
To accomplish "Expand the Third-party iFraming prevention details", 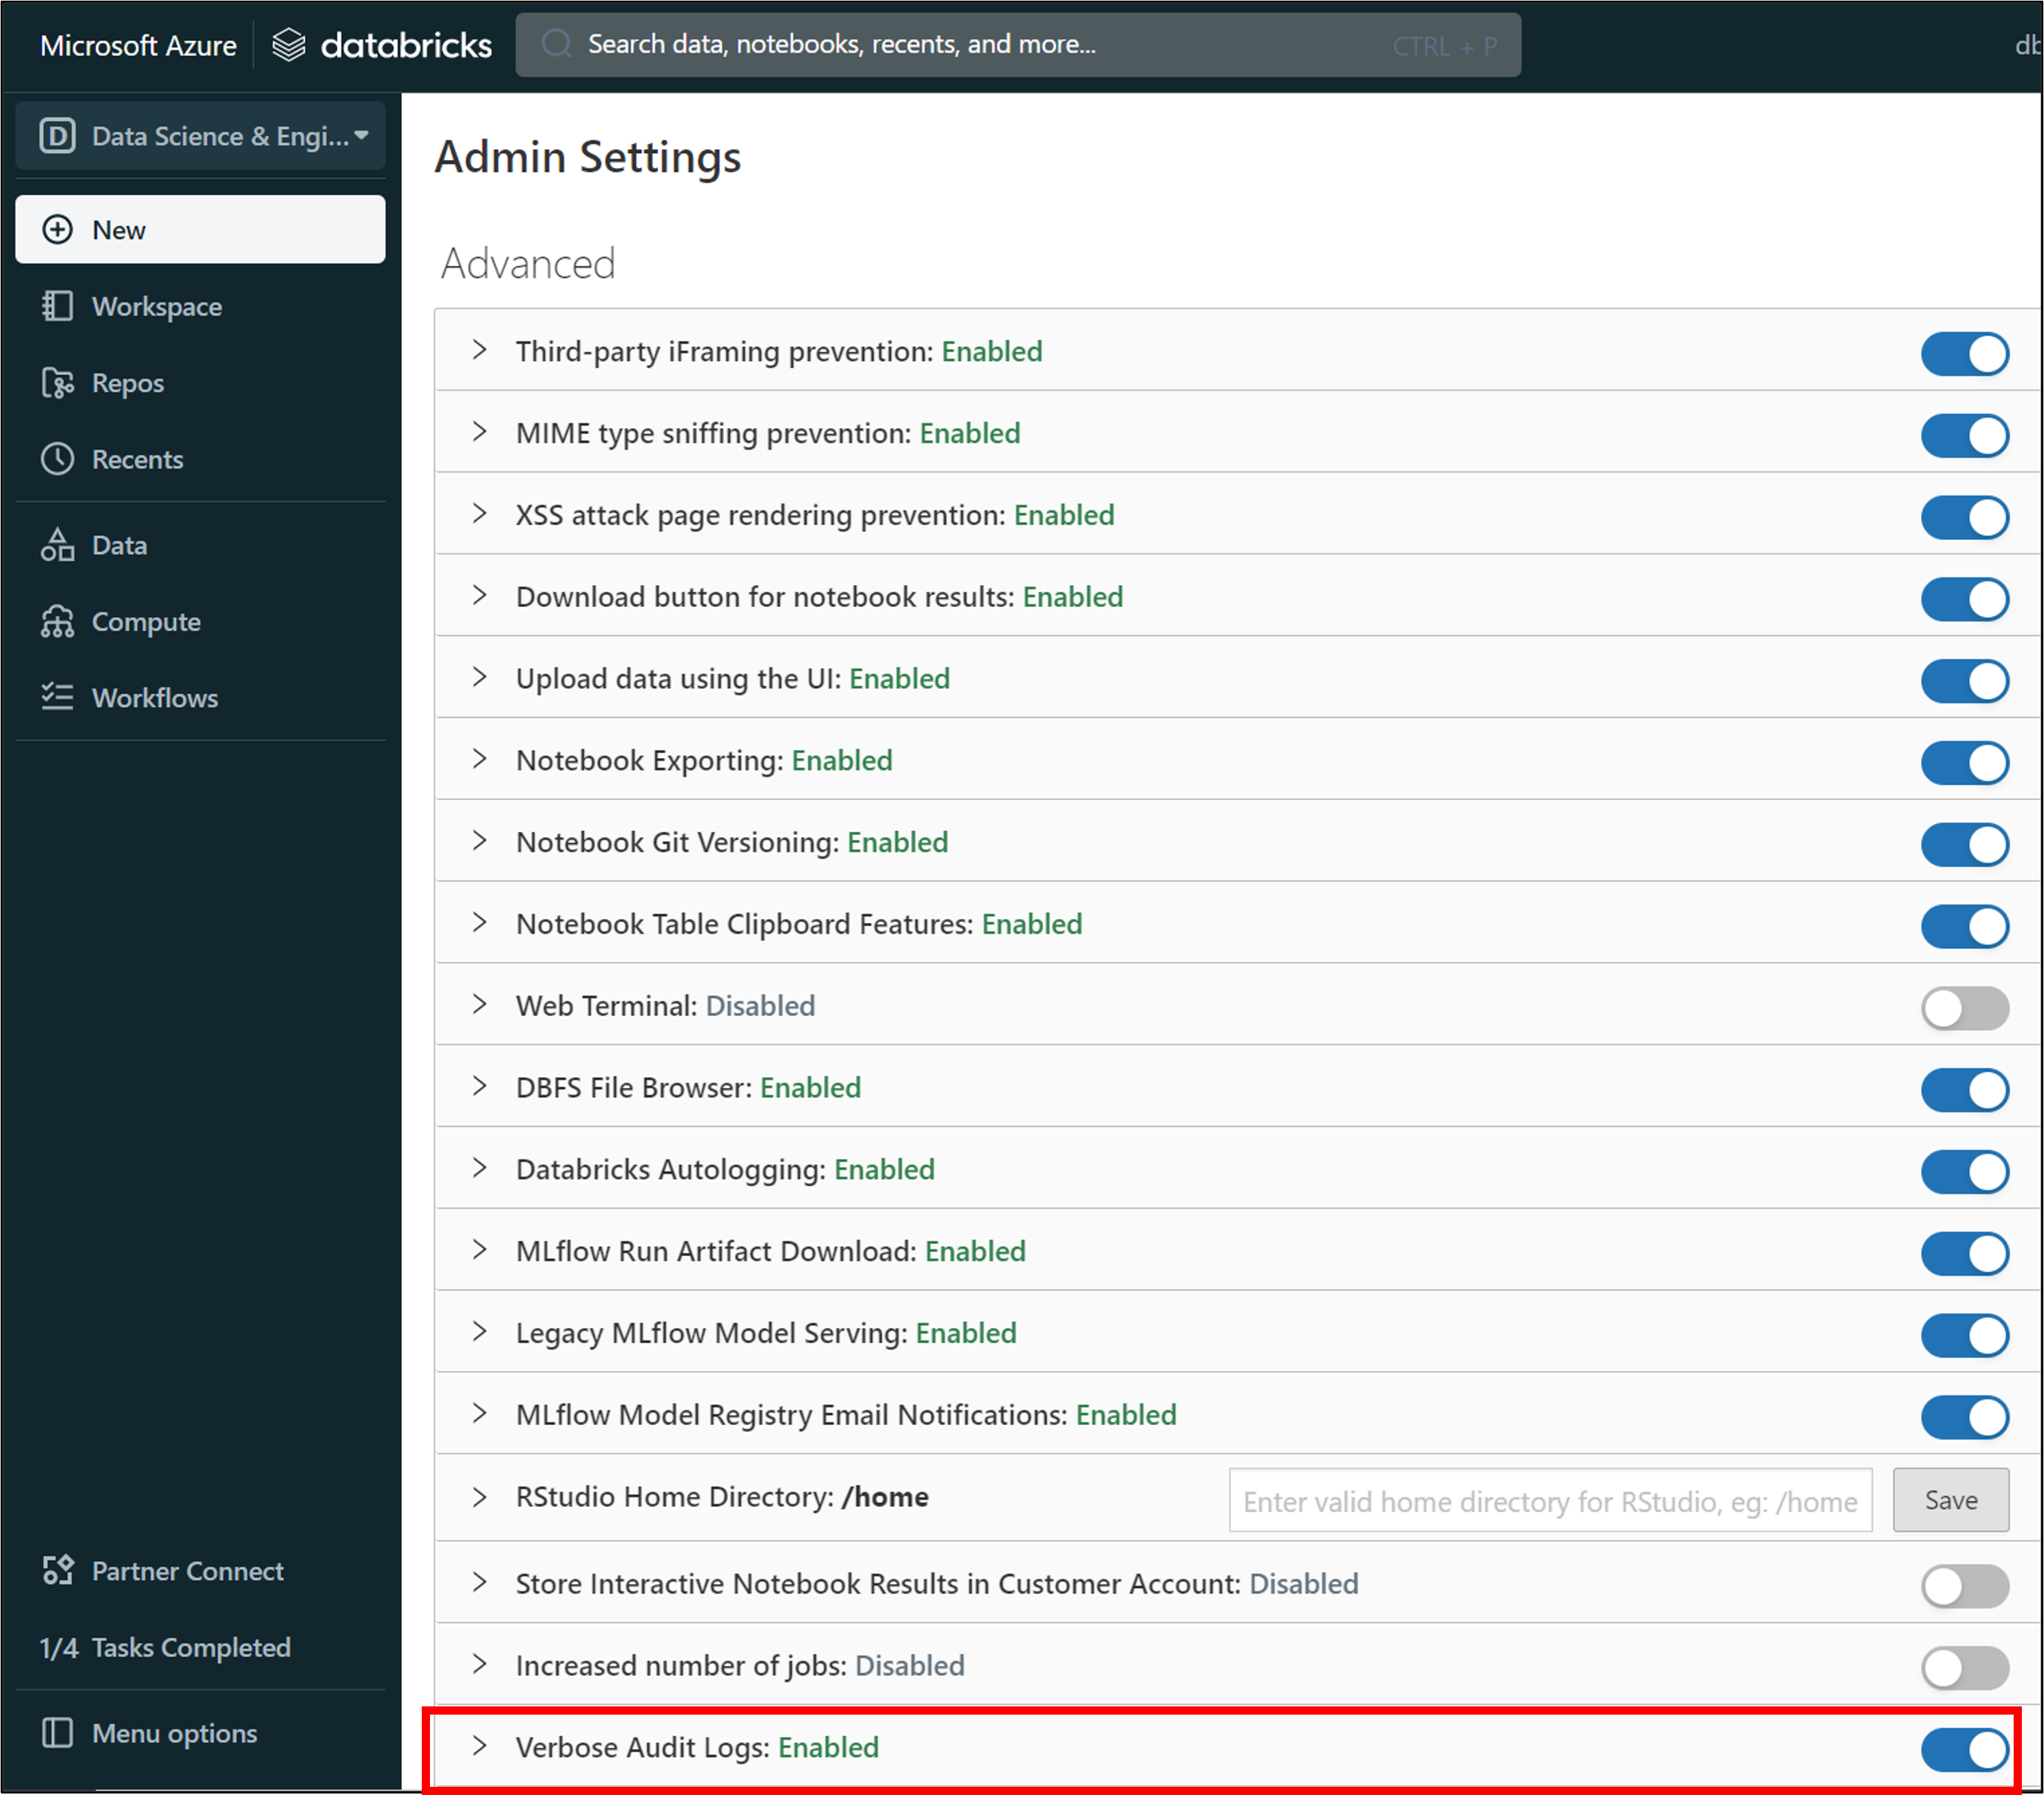I will (x=480, y=350).
